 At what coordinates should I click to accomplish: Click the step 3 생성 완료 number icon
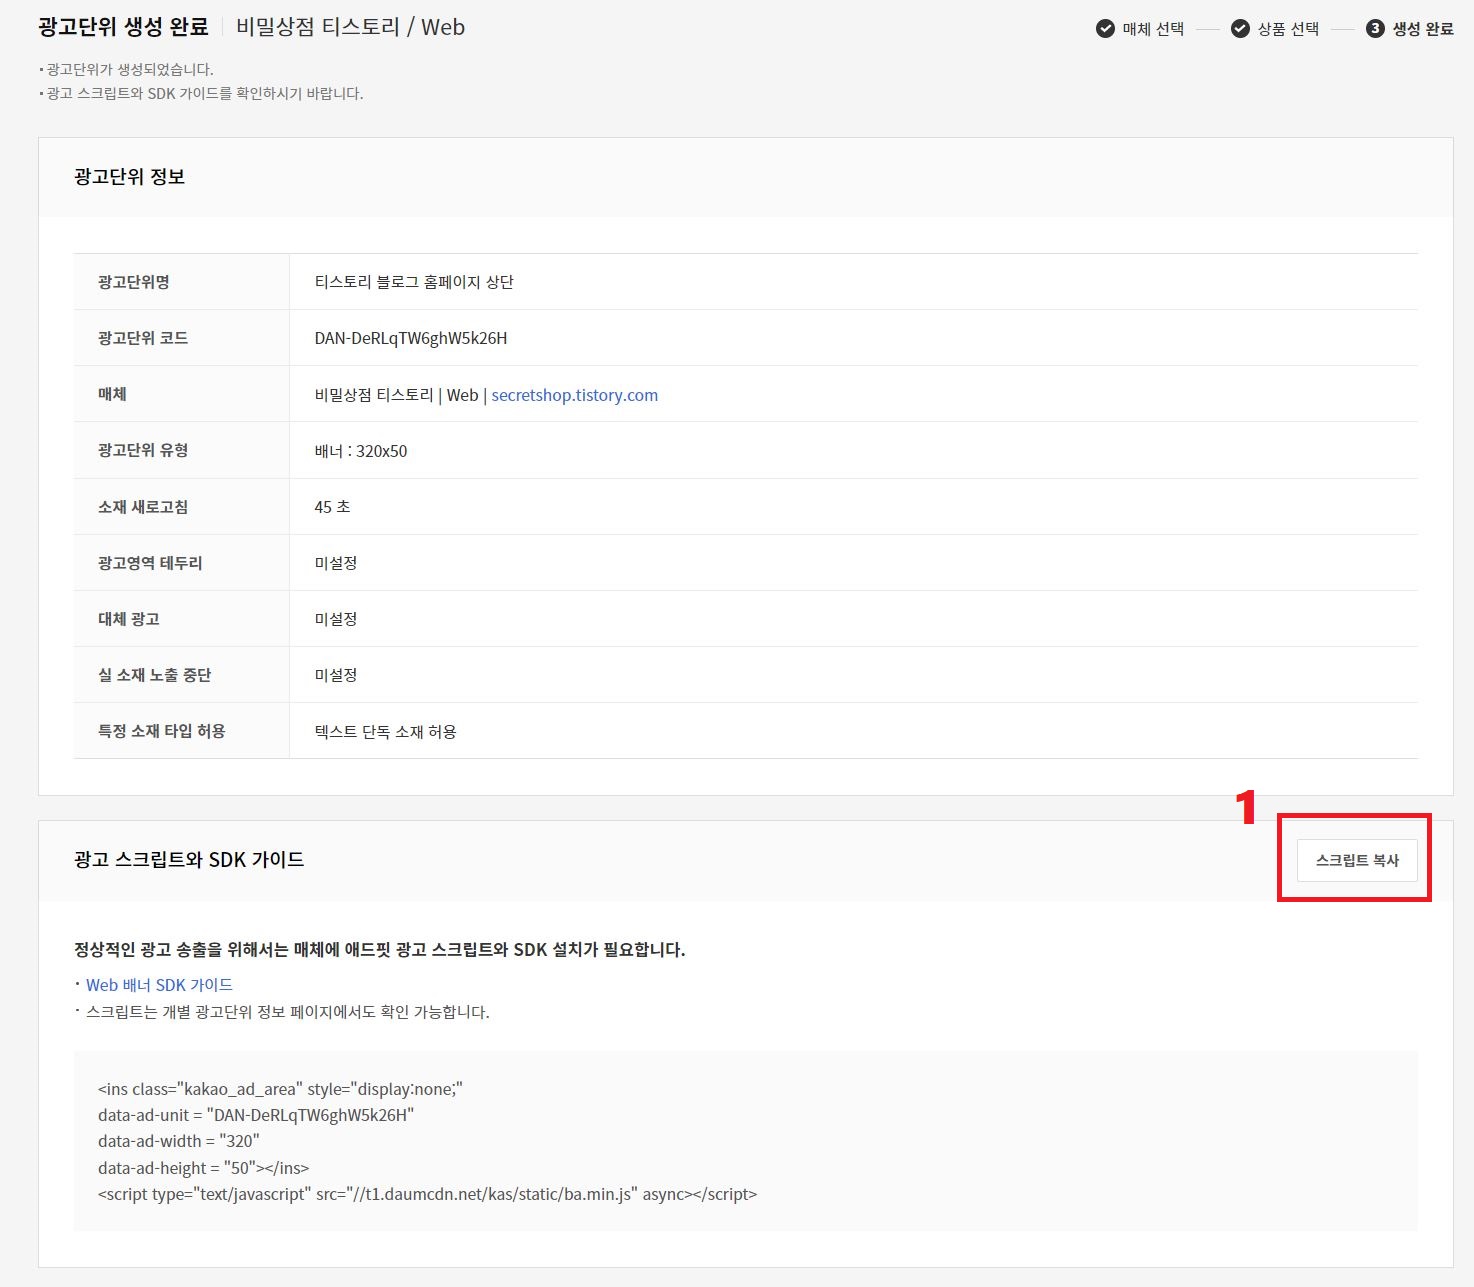tap(1375, 29)
